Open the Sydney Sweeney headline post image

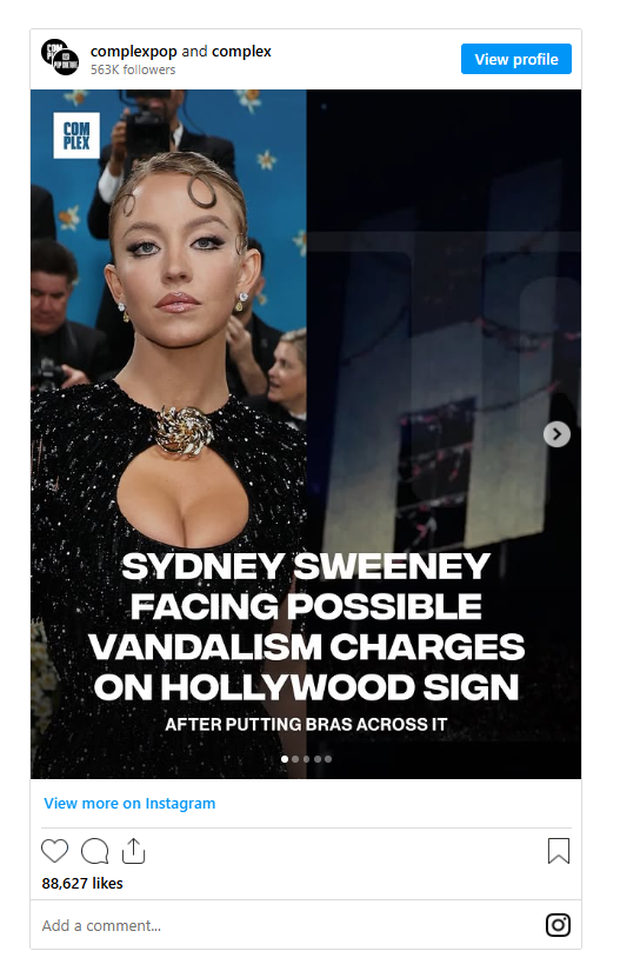pos(305,434)
